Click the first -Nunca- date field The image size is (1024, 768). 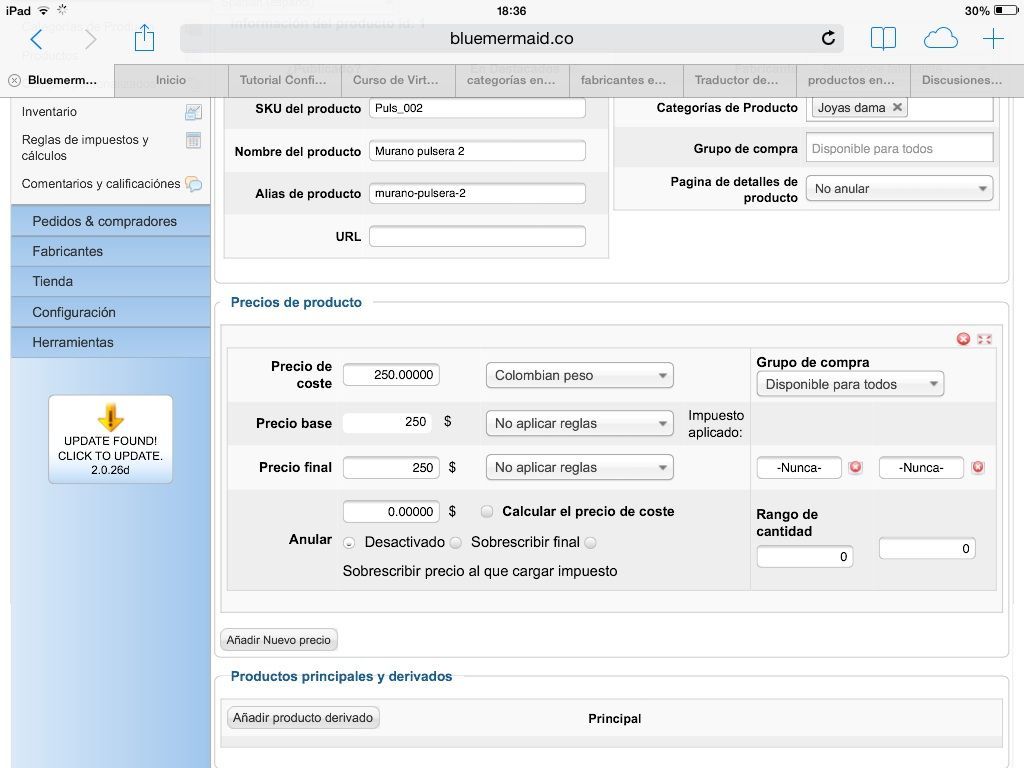[x=799, y=468]
